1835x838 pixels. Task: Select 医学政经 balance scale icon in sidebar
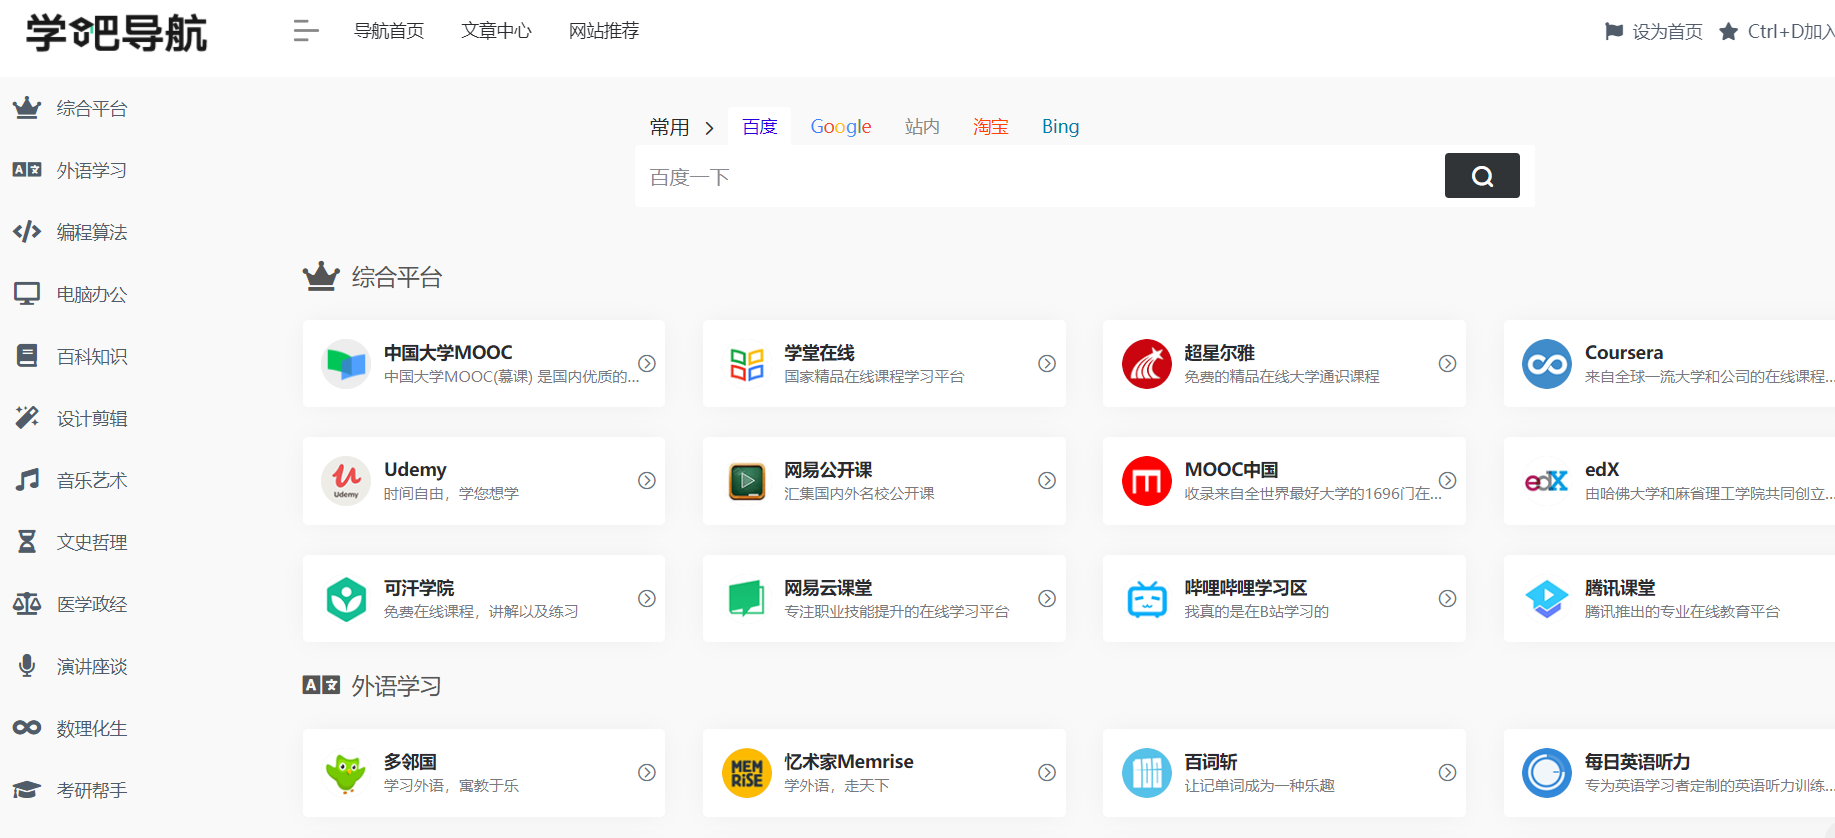click(x=27, y=604)
